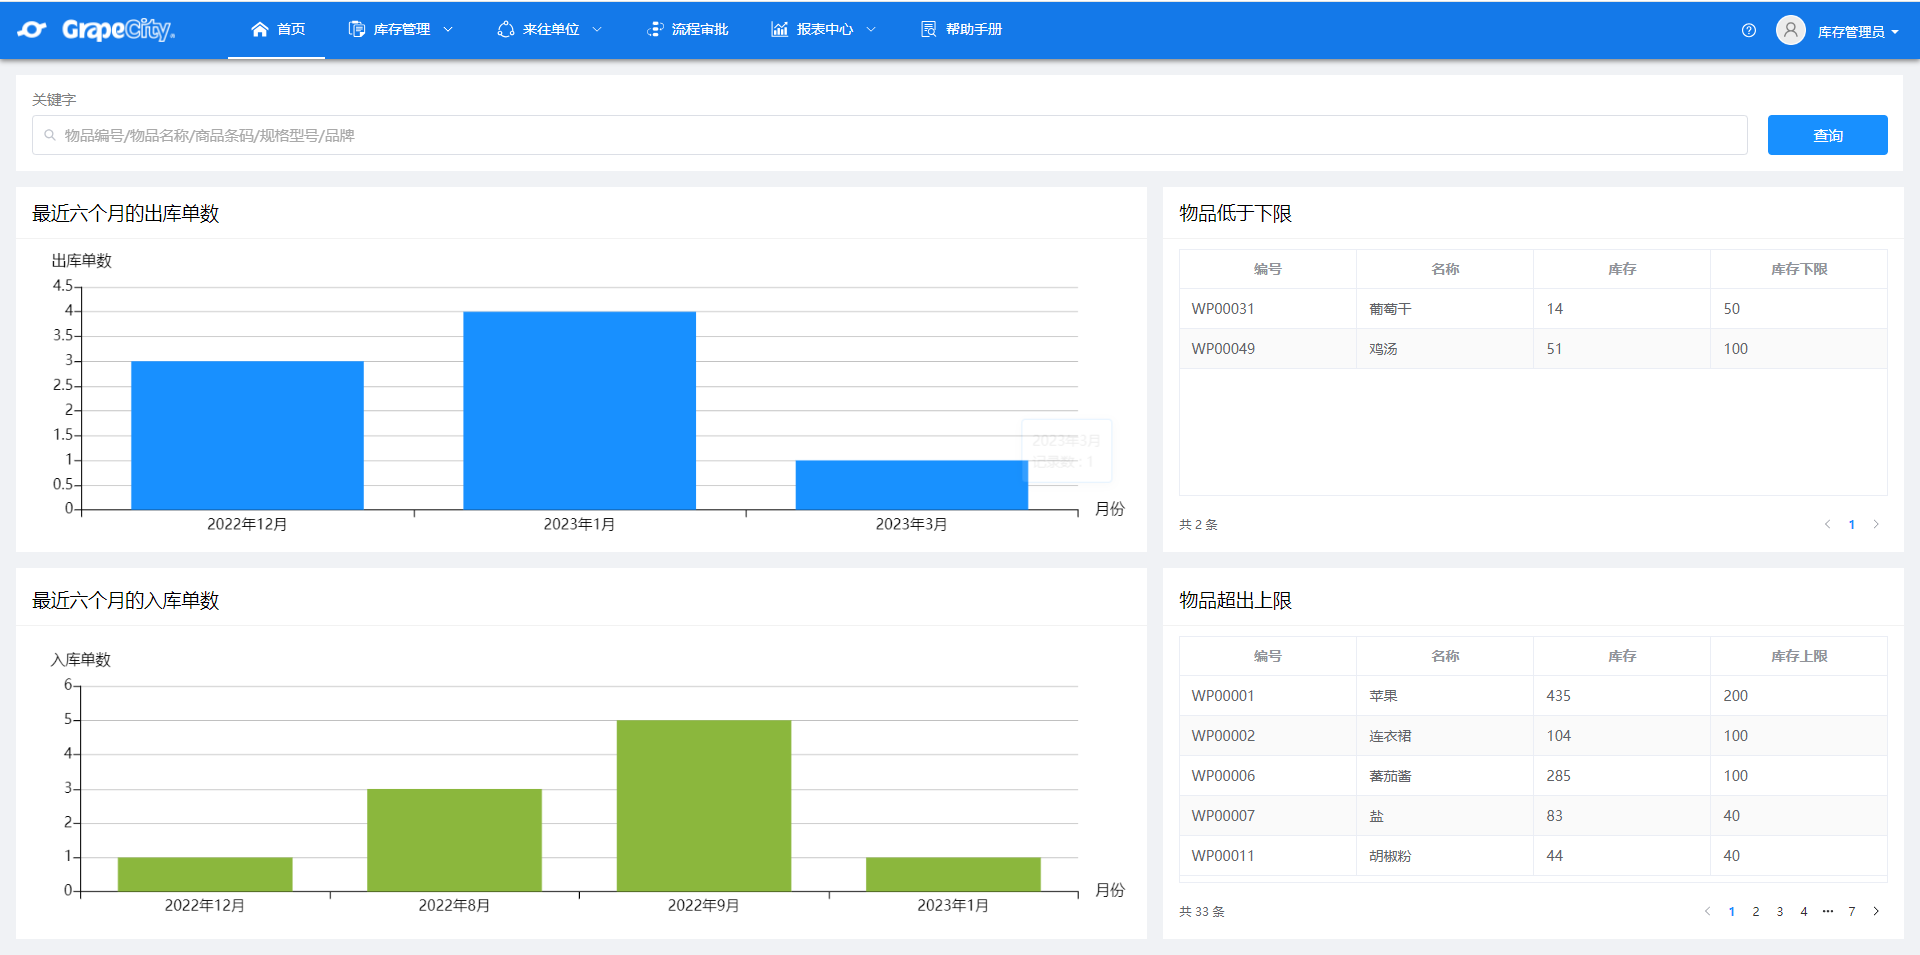The image size is (1920, 955).
Task: Open the 流程审批 menu item
Action: (x=688, y=29)
